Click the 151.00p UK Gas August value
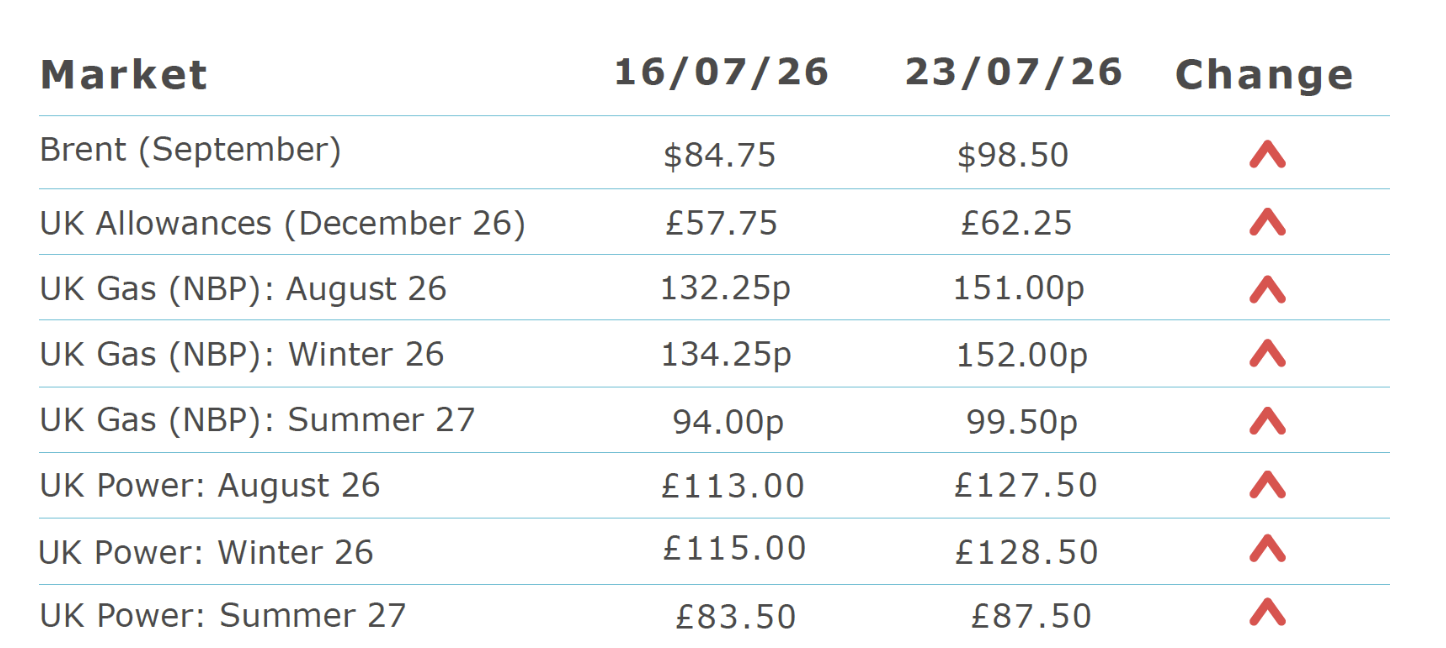The width and height of the screenshot is (1446, 648). 1019,289
